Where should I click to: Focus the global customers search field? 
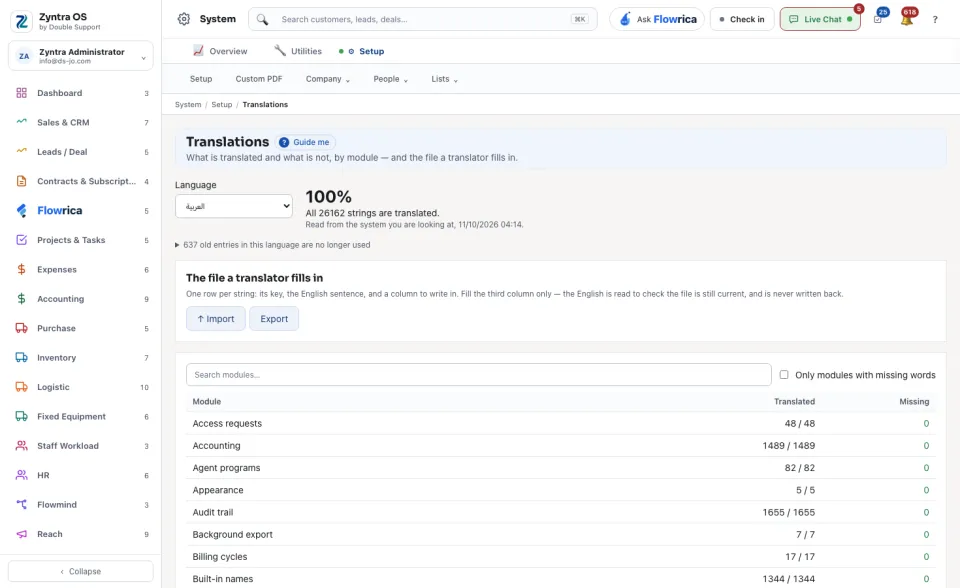click(422, 19)
